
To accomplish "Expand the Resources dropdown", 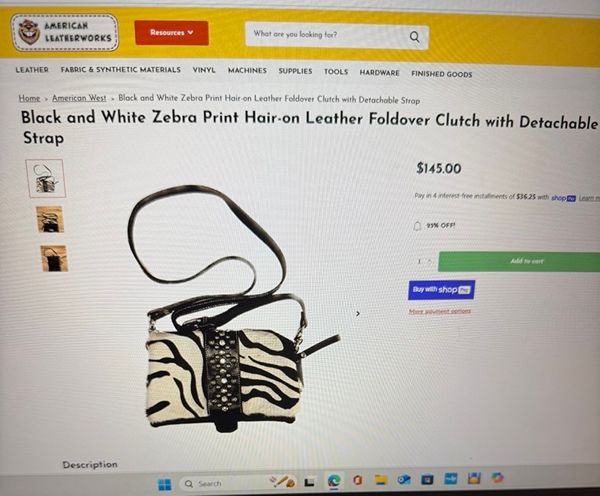I will pos(171,33).
